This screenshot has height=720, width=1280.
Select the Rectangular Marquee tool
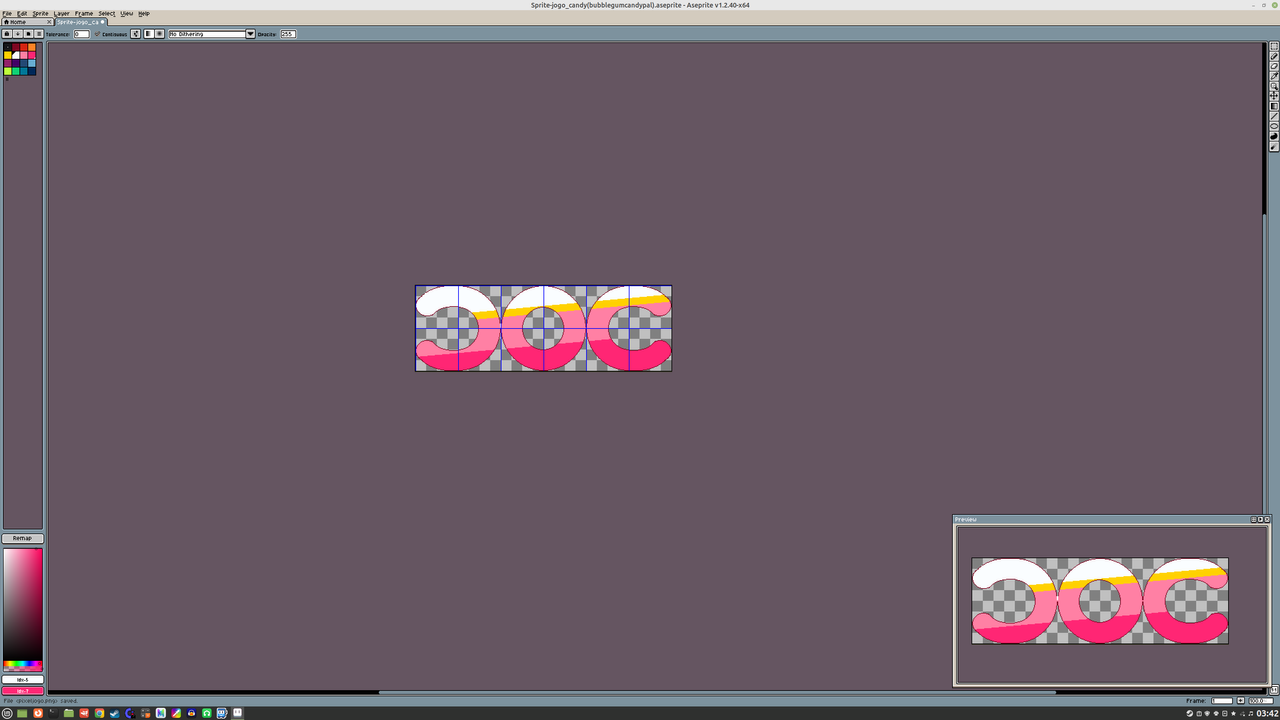pos(1274,46)
